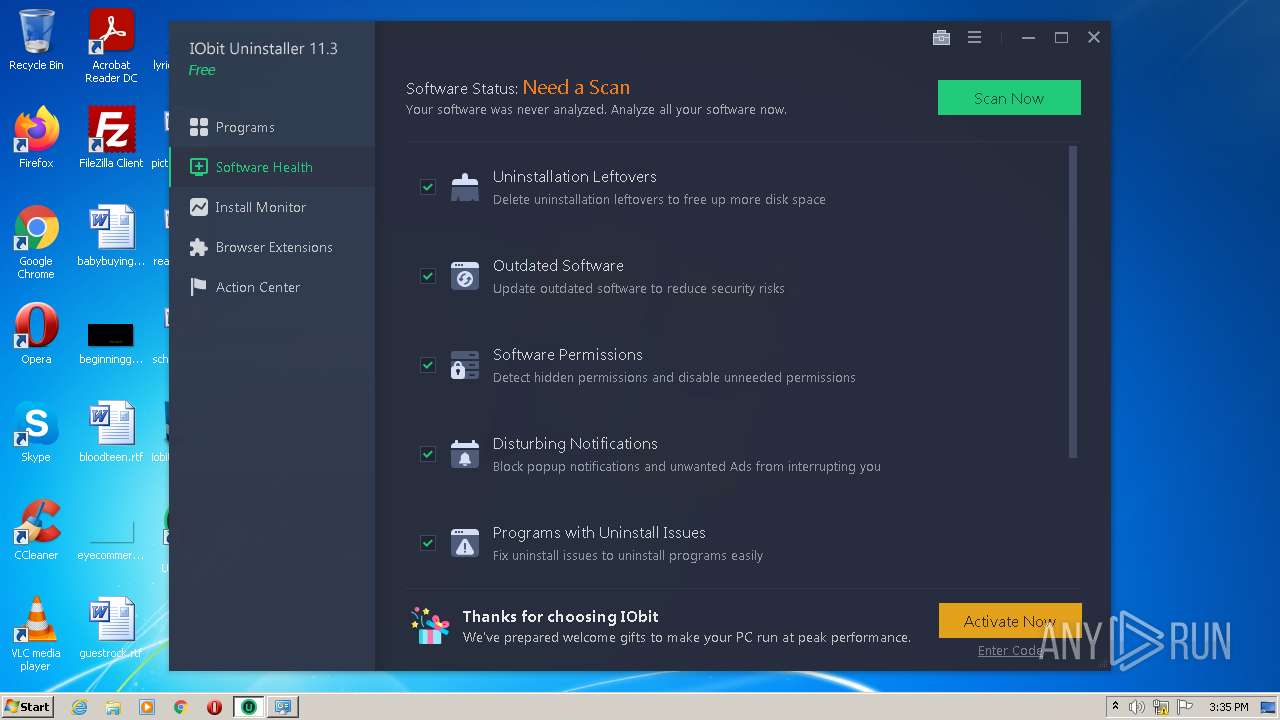Screen dimensions: 1280x720
Task: Open the hamburger options menu
Action: point(974,37)
